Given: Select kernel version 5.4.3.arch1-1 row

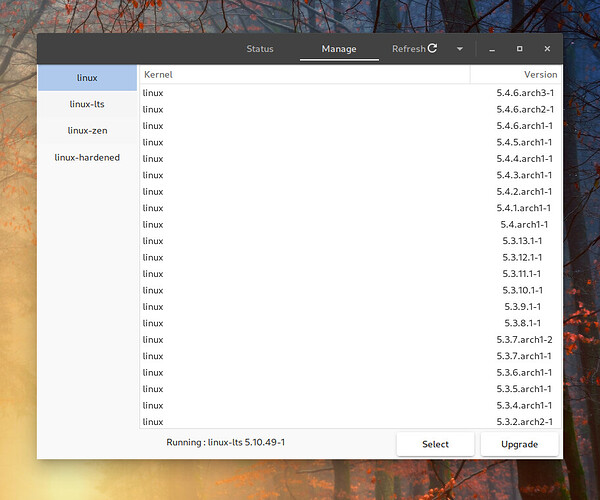Looking at the screenshot, I should (x=351, y=175).
